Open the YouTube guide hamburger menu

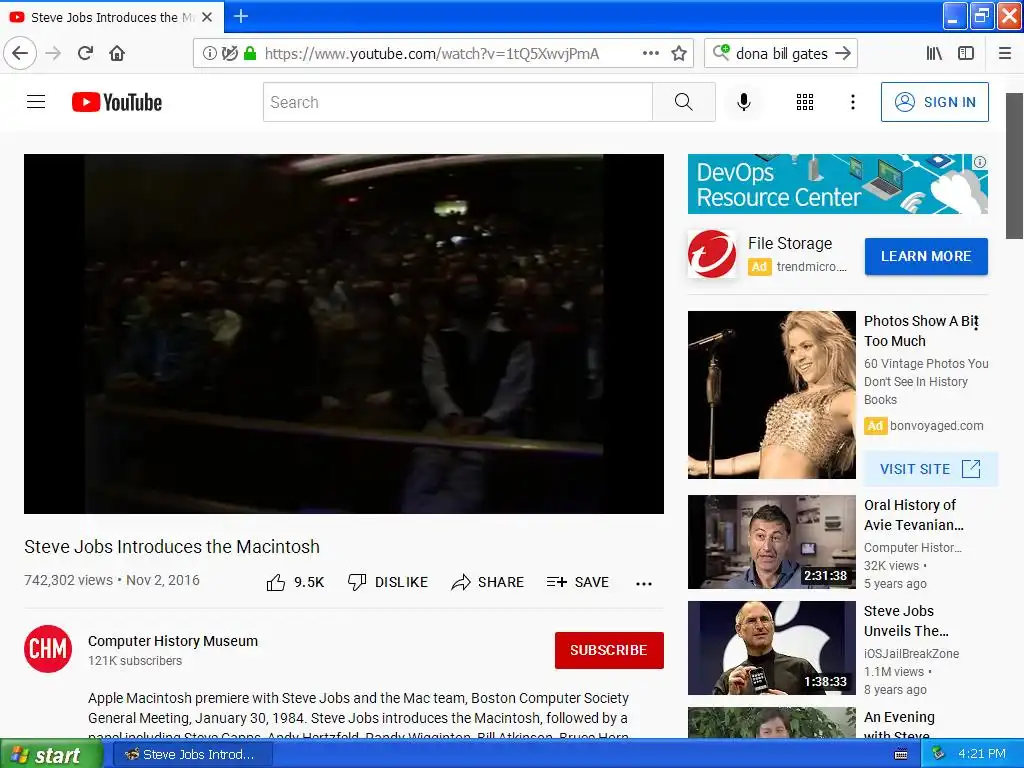(36, 102)
